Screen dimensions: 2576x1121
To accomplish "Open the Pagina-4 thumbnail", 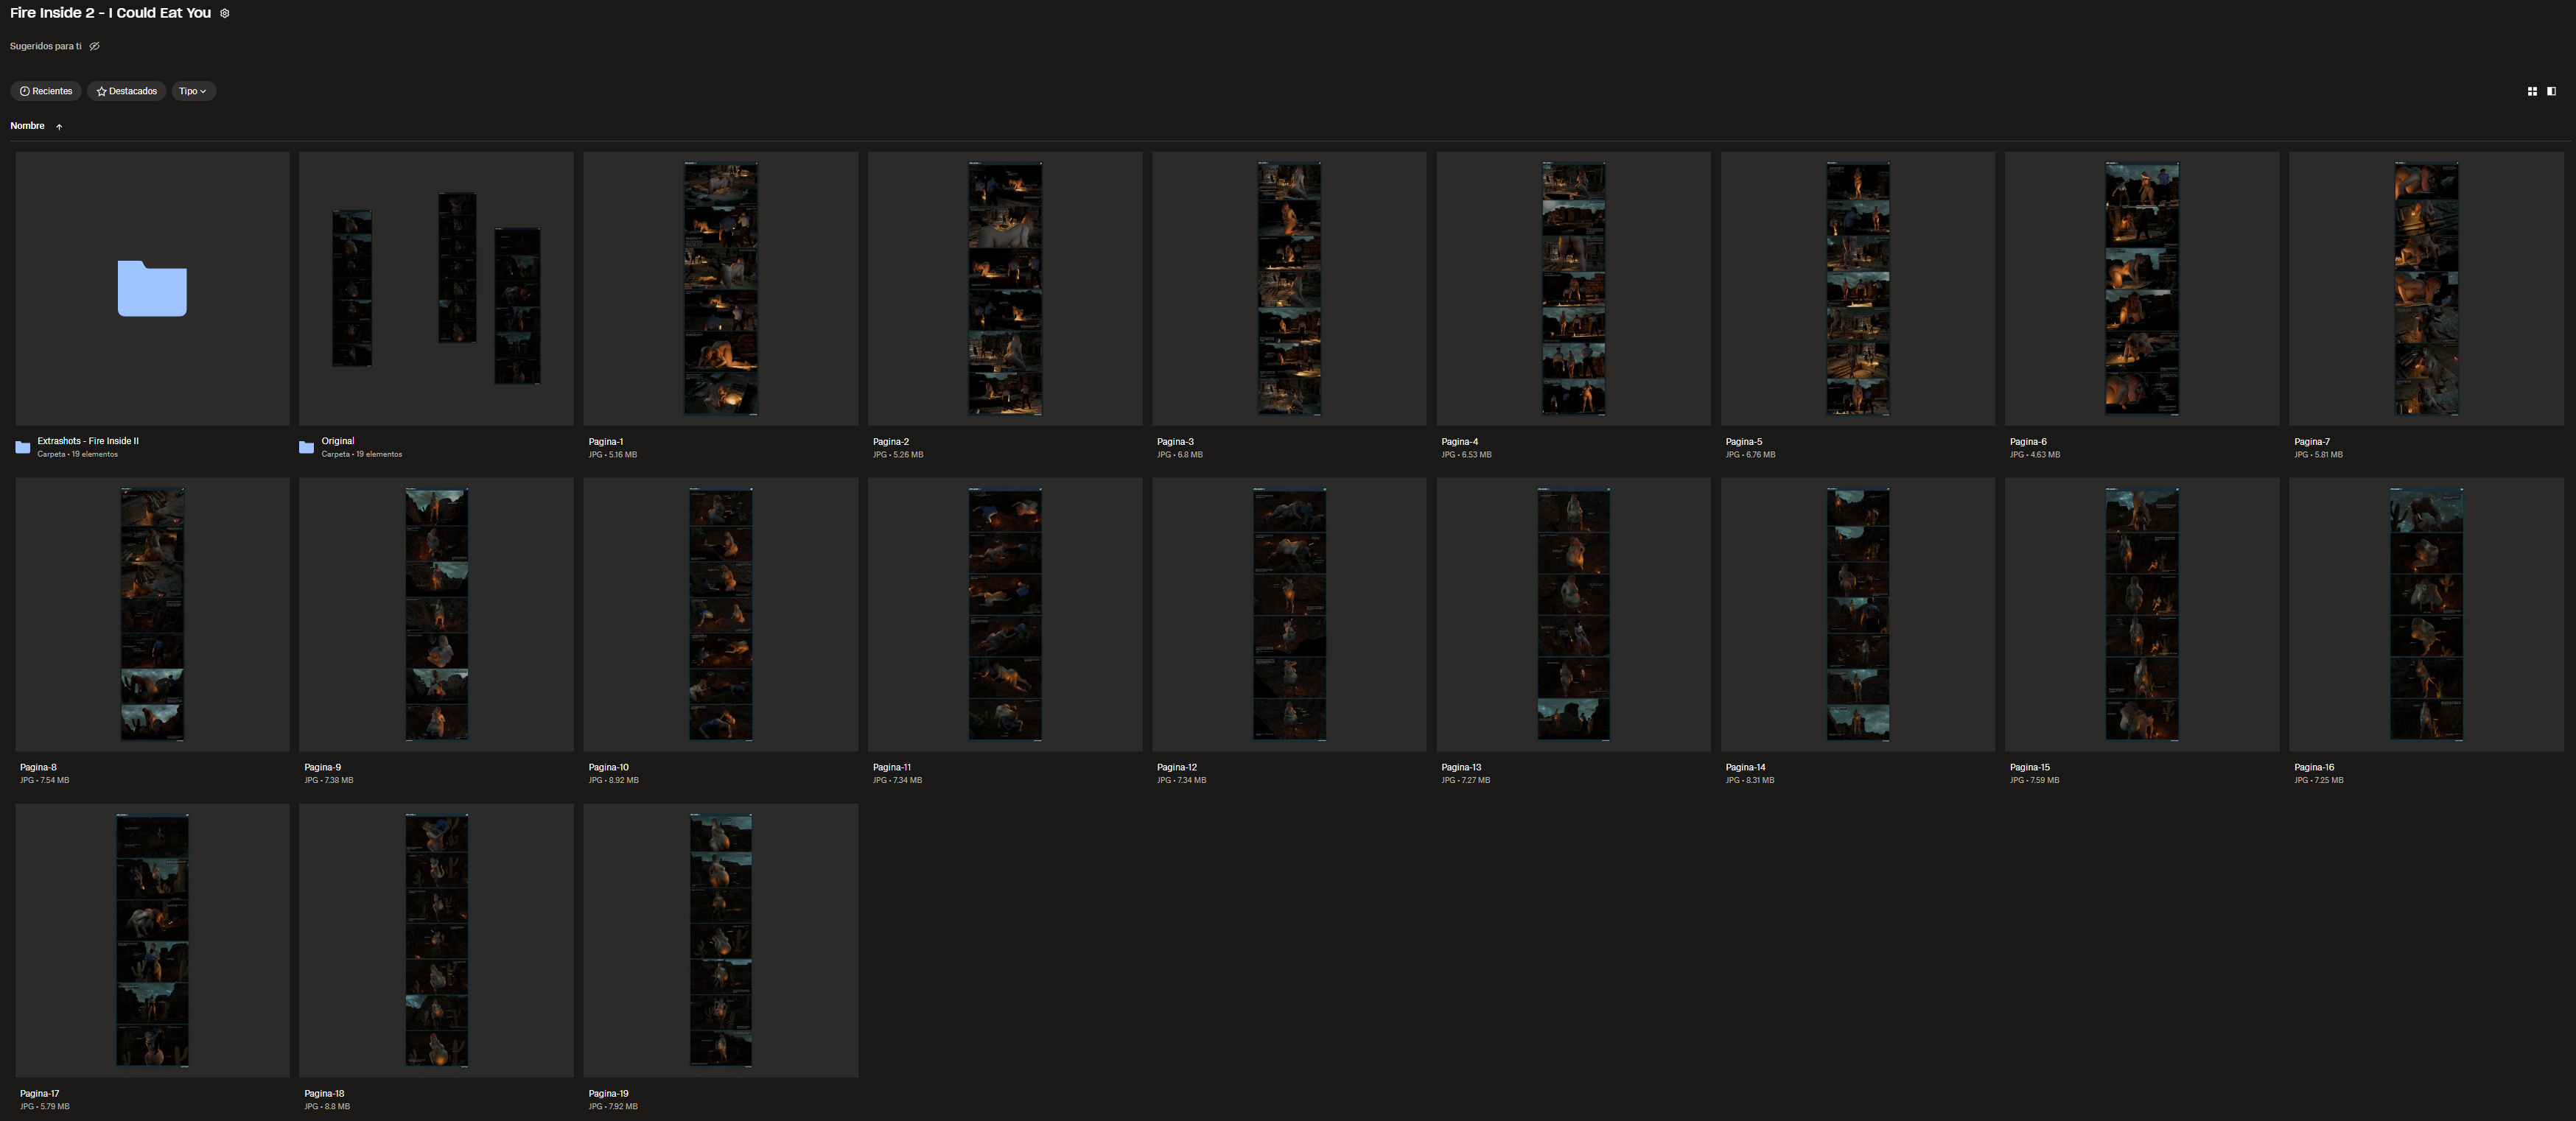I will (x=1574, y=289).
